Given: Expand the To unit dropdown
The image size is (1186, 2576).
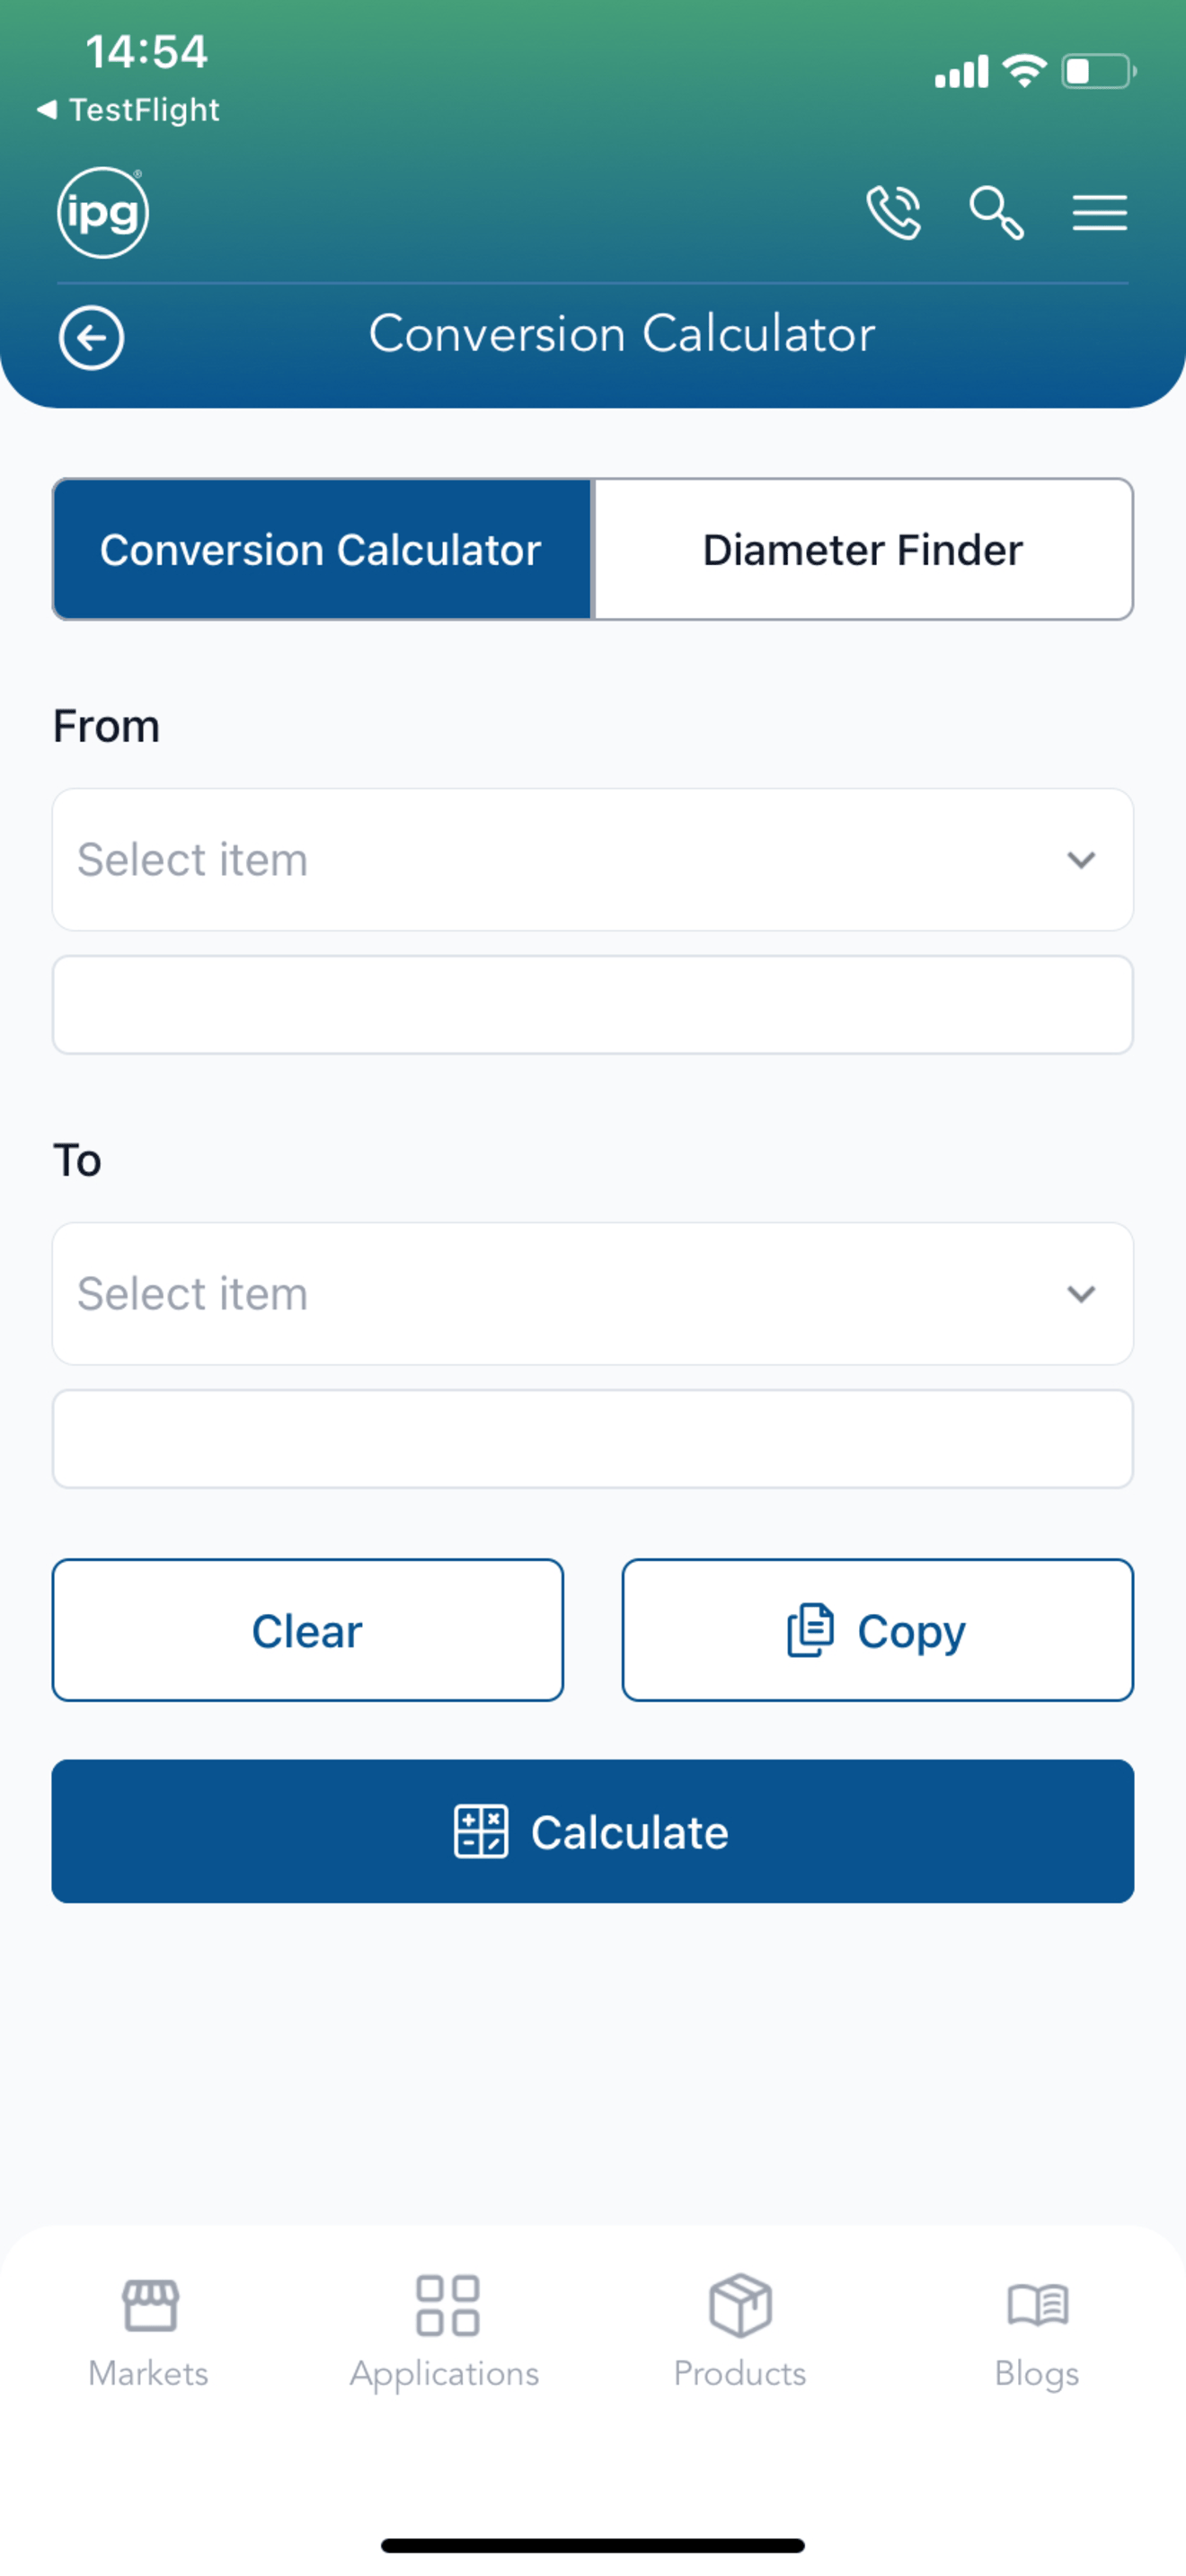Looking at the screenshot, I should pyautogui.click(x=593, y=1294).
